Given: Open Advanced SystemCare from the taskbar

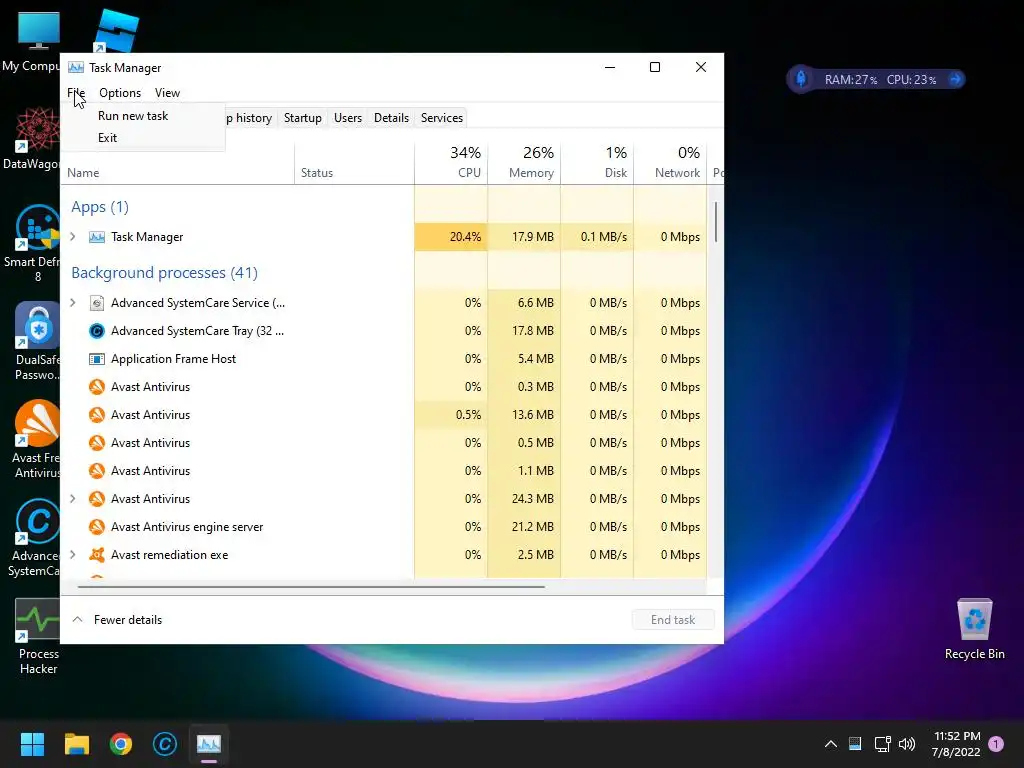Looking at the screenshot, I should [165, 744].
